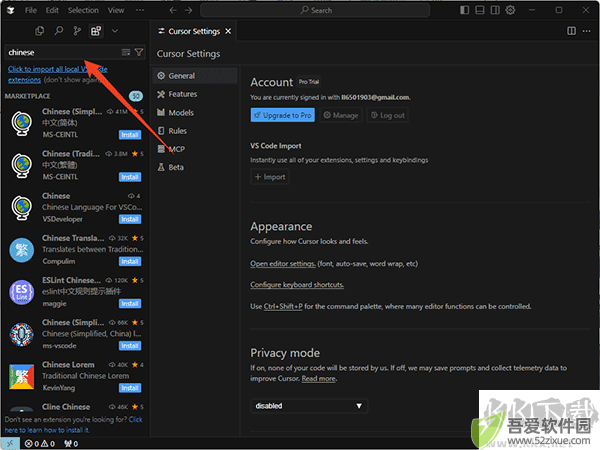Open the Edit menu

(x=52, y=10)
